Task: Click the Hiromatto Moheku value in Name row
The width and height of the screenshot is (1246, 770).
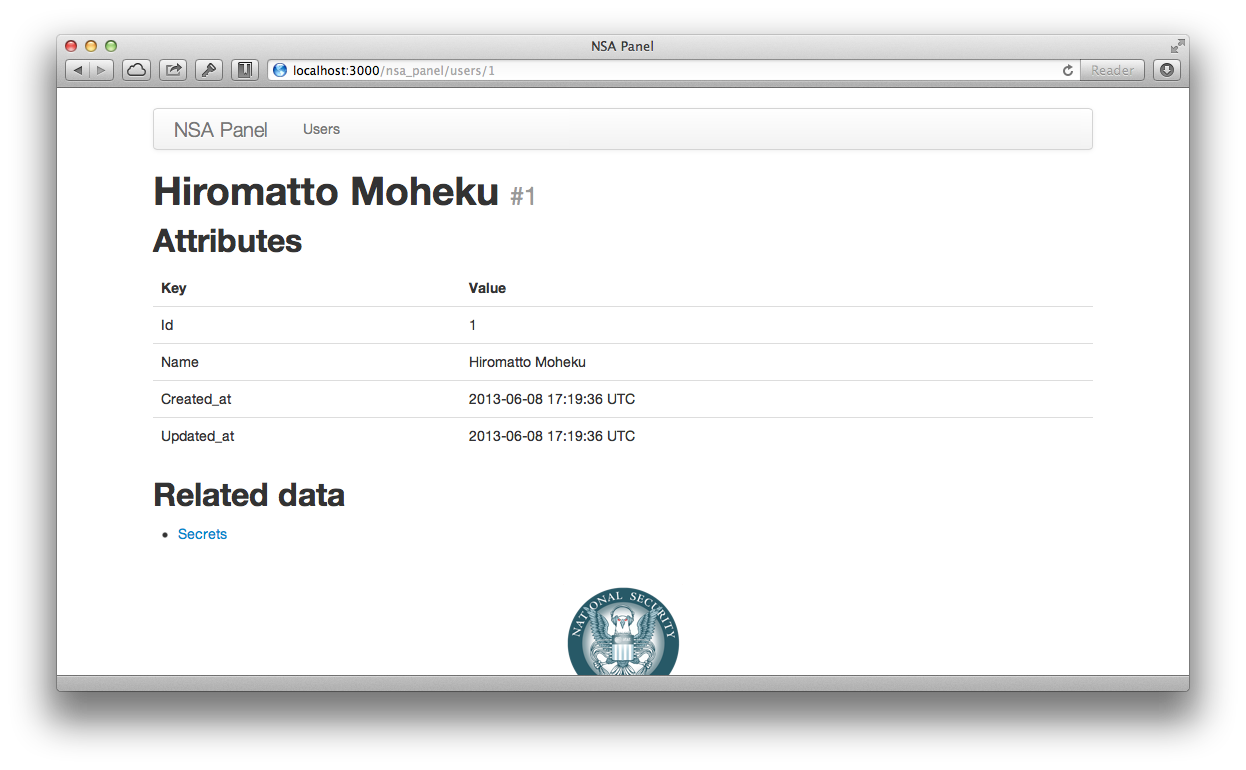Action: point(527,362)
